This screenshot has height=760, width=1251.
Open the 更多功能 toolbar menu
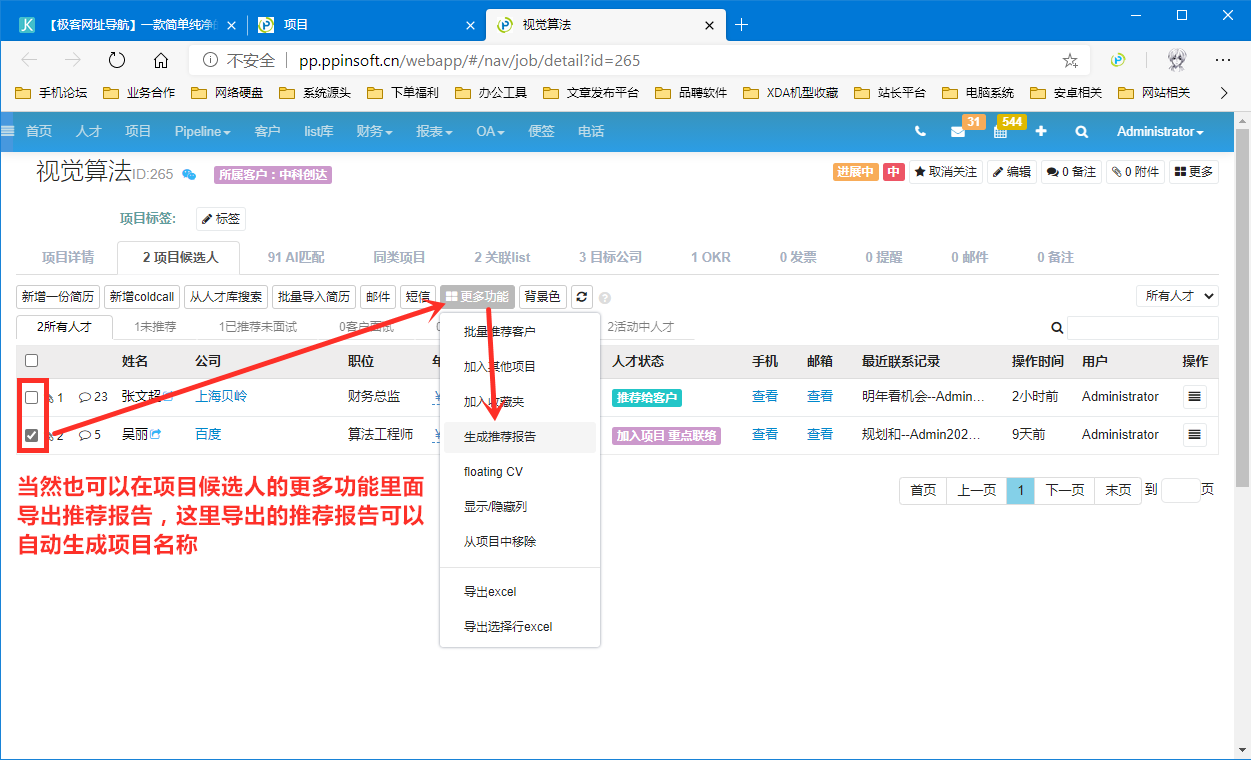(477, 296)
